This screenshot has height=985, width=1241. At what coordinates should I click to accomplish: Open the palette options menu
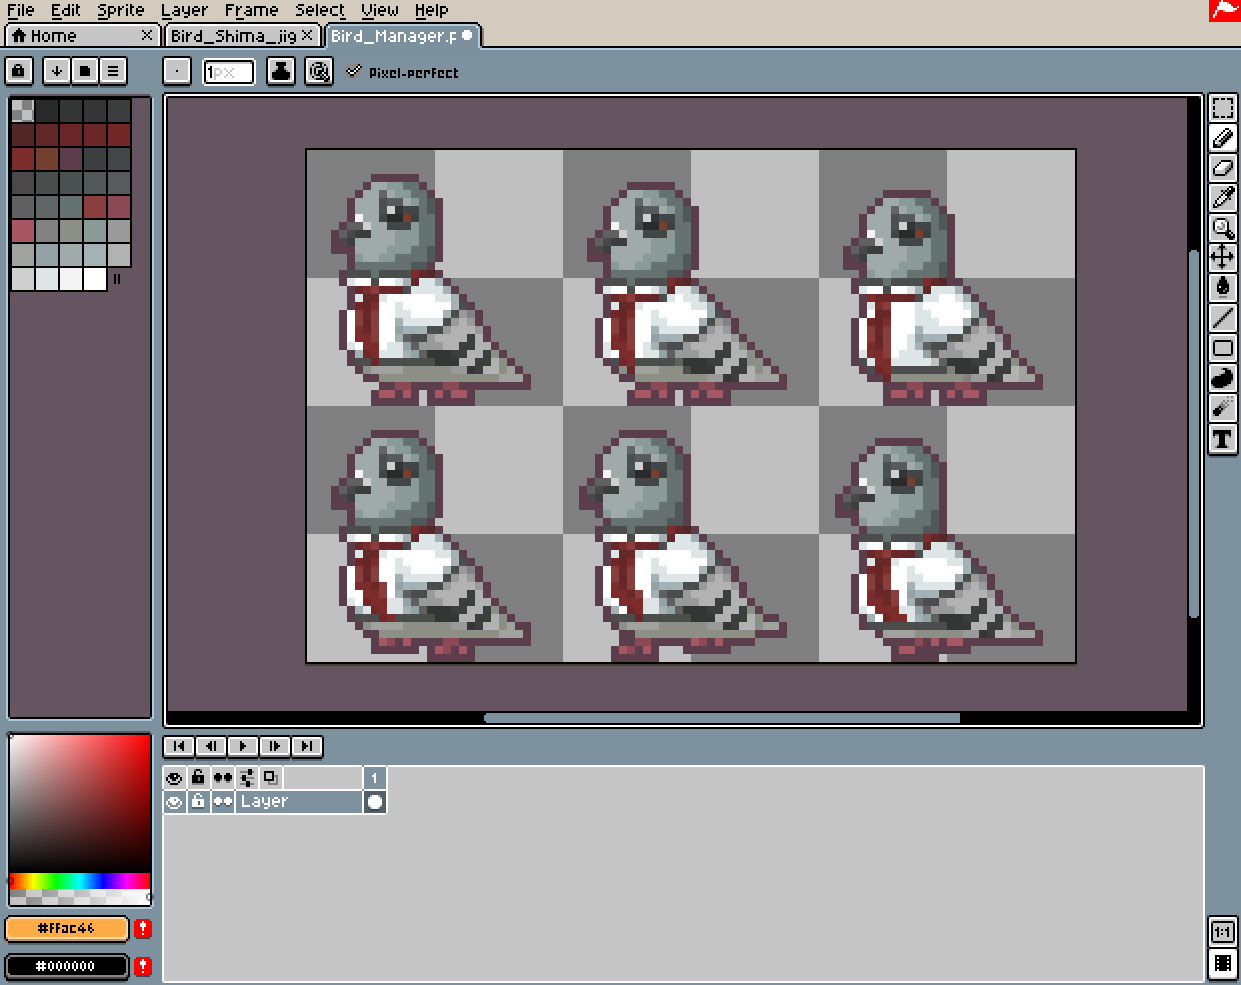pyautogui.click(x=113, y=71)
